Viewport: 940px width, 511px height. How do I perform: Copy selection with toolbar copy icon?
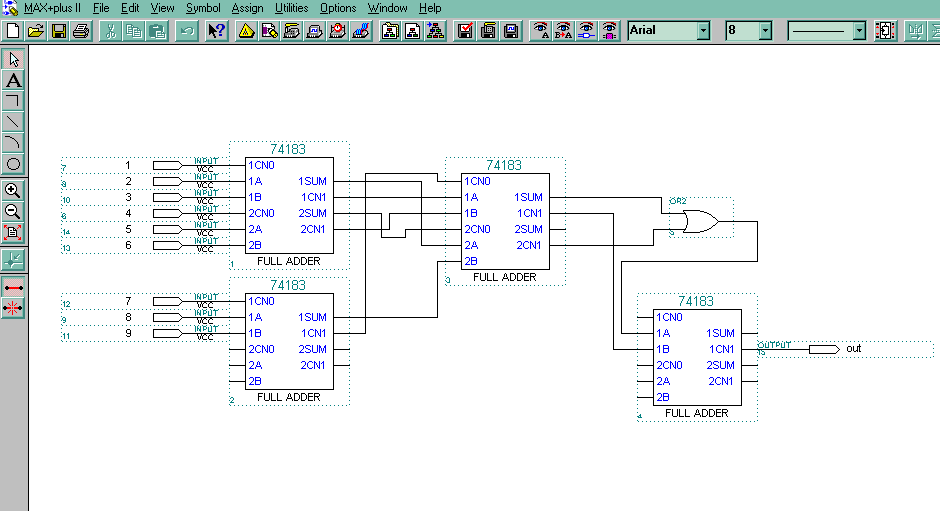134,31
